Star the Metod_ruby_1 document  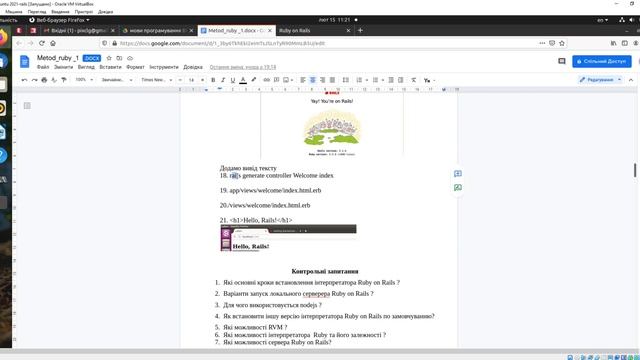(109, 58)
